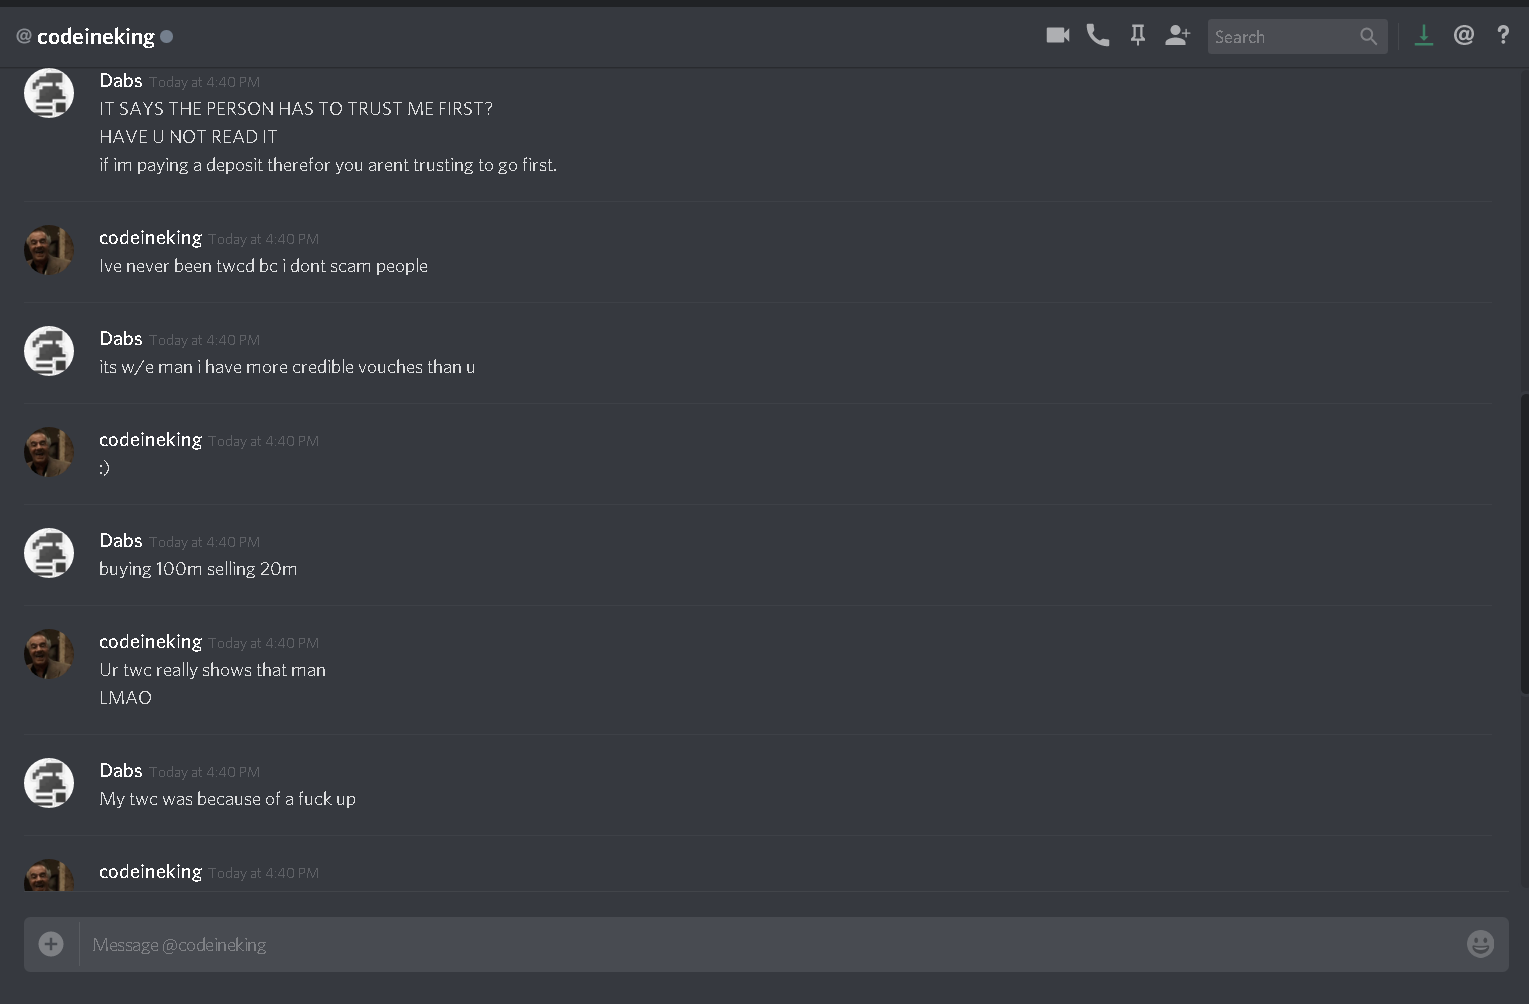This screenshot has height=1004, width=1529.
Task: Click codeineking avatar beside LMAO message
Action: (x=49, y=654)
